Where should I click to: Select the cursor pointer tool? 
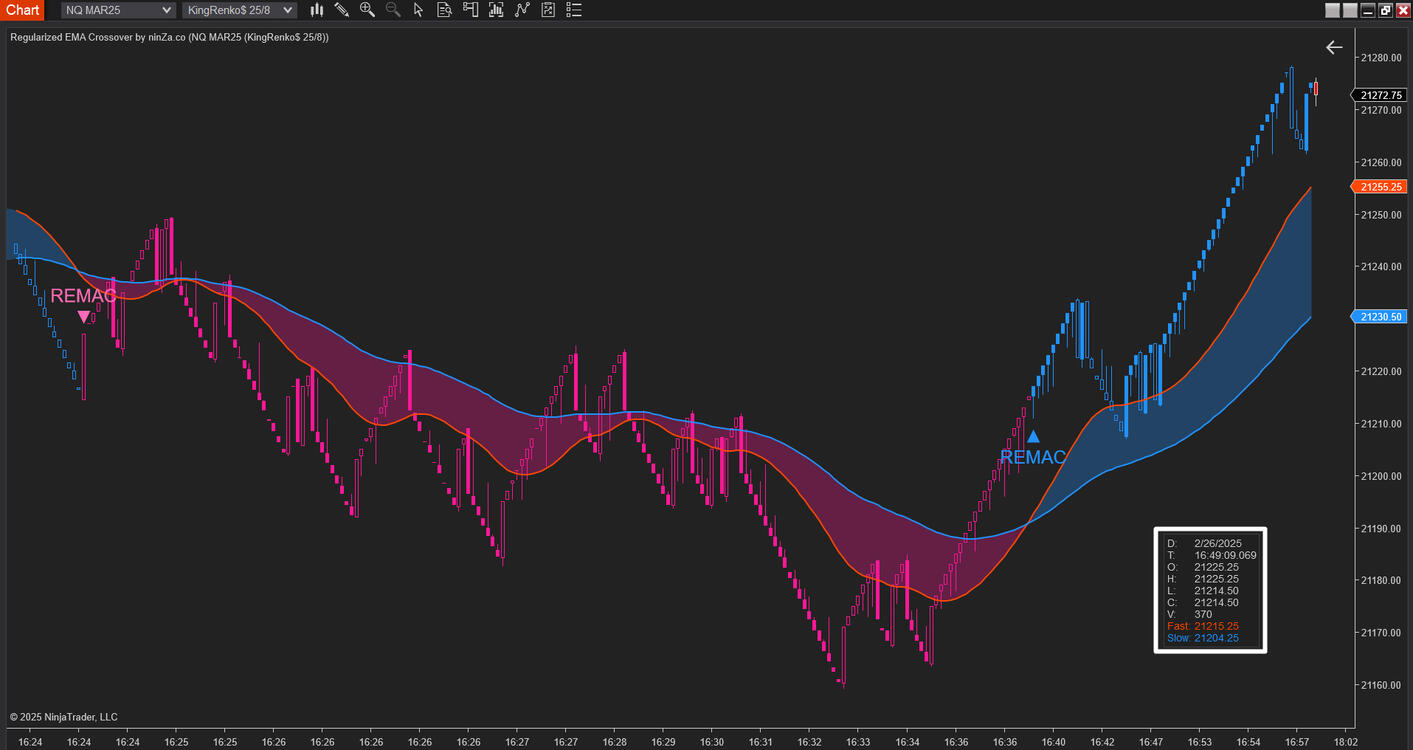point(418,10)
